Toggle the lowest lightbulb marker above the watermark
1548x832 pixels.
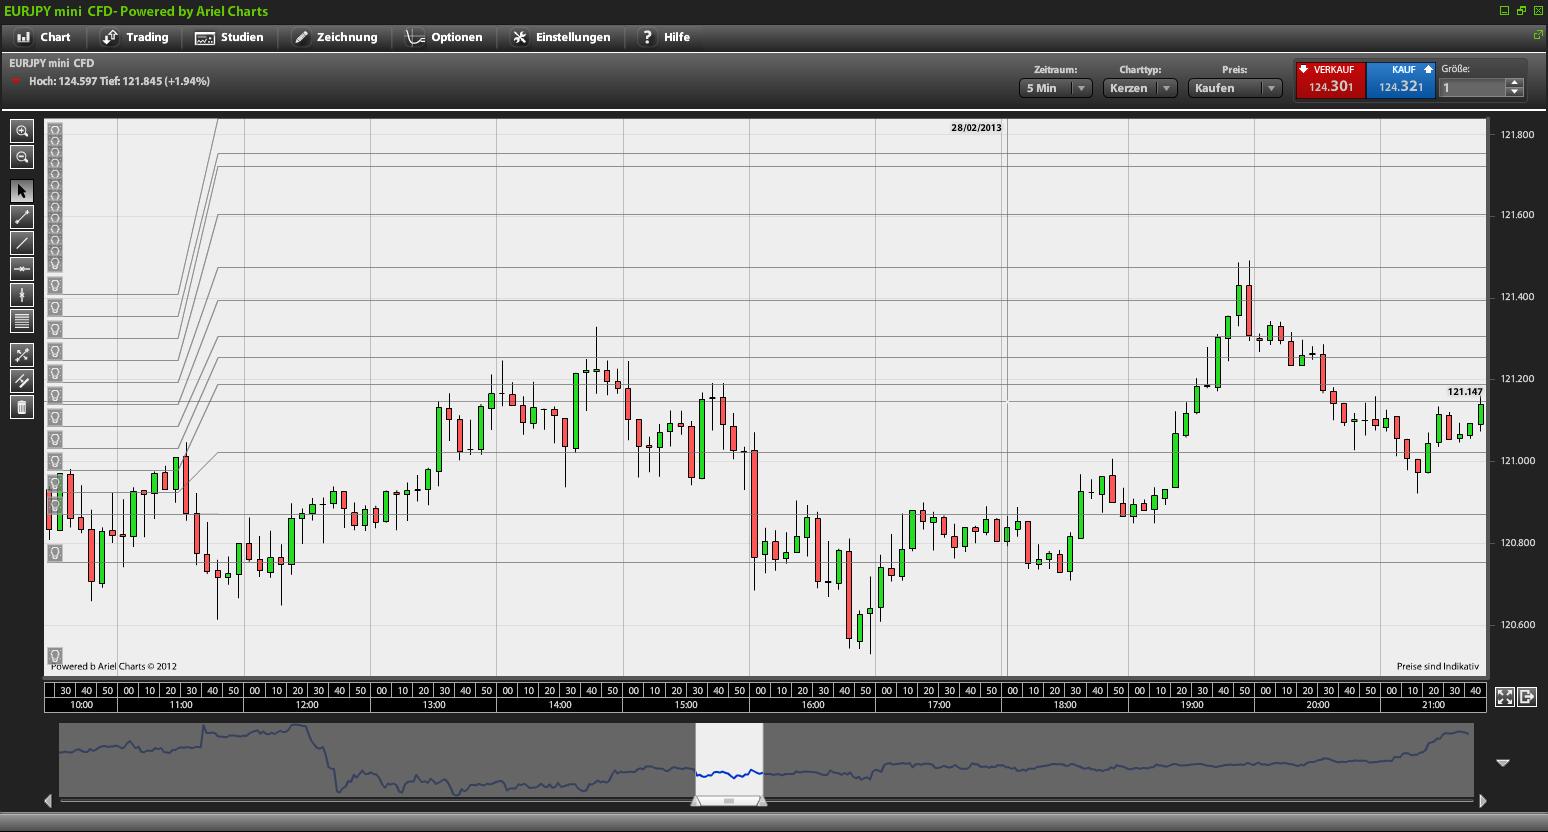pos(55,656)
